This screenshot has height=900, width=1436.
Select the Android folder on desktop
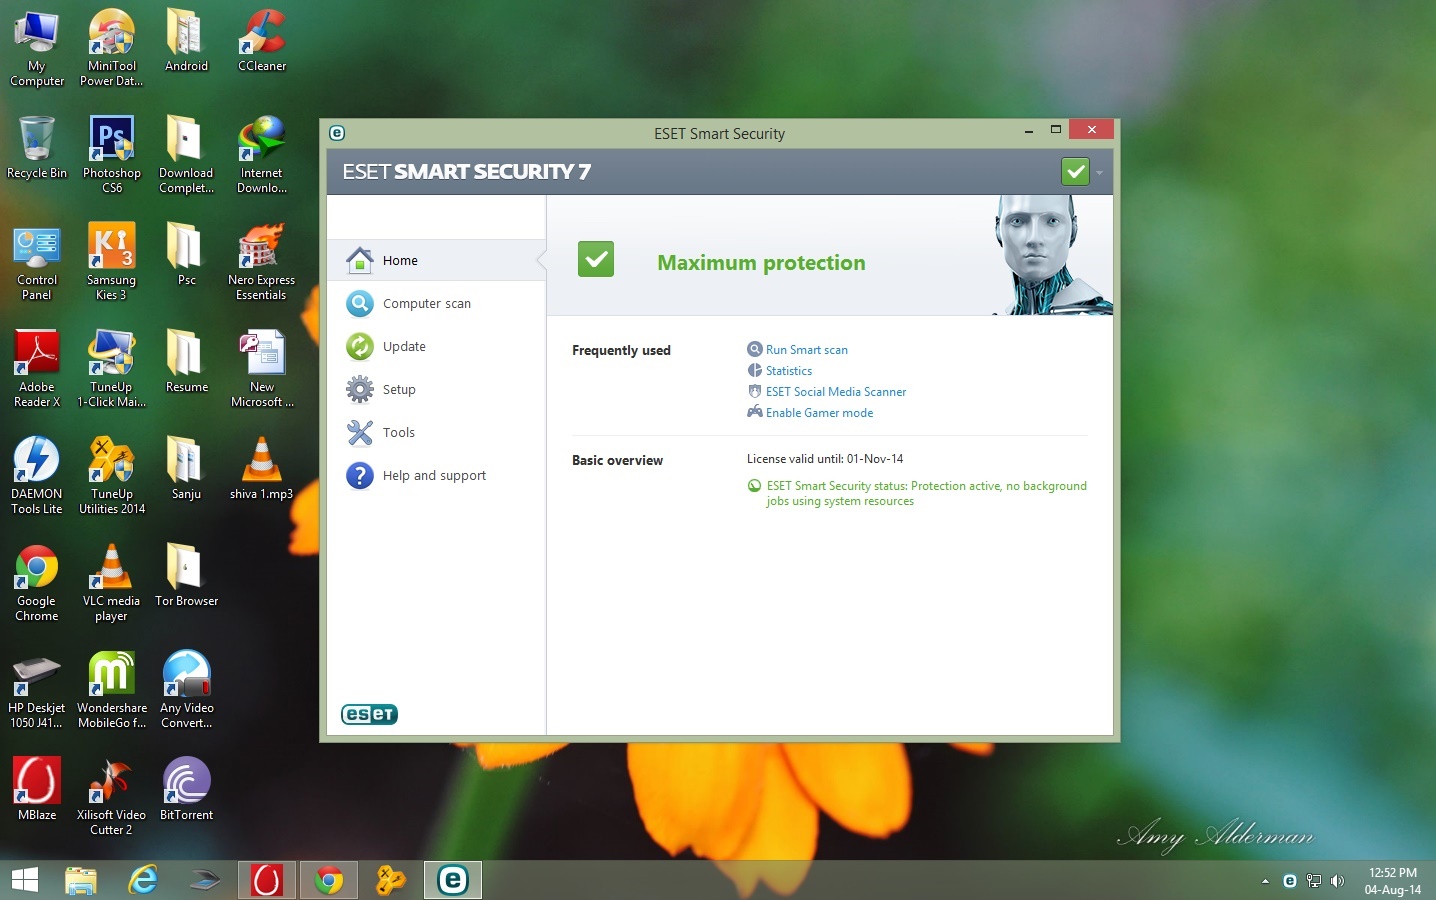187,41
